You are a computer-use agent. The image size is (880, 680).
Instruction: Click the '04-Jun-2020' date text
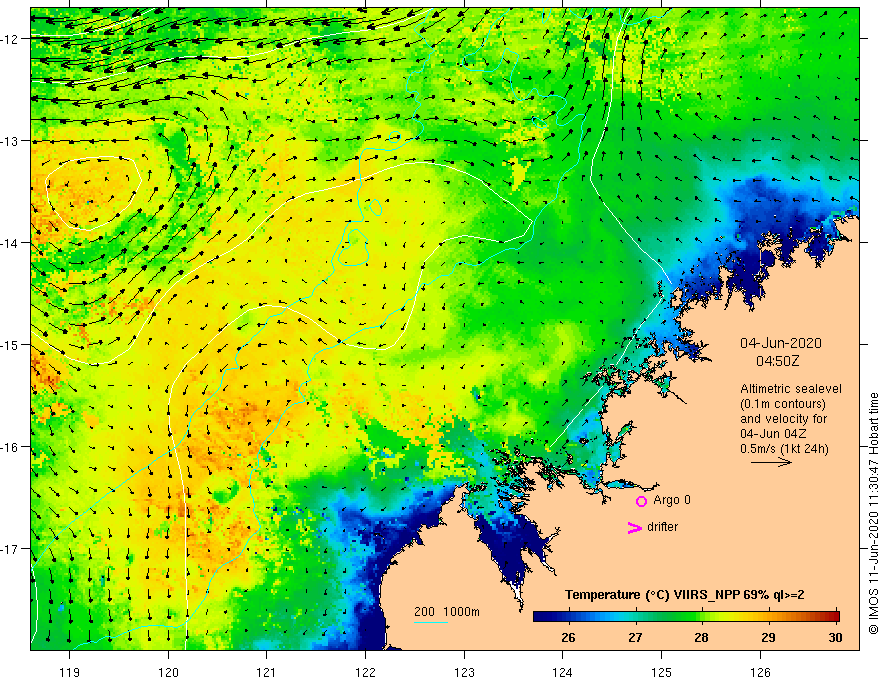point(781,343)
